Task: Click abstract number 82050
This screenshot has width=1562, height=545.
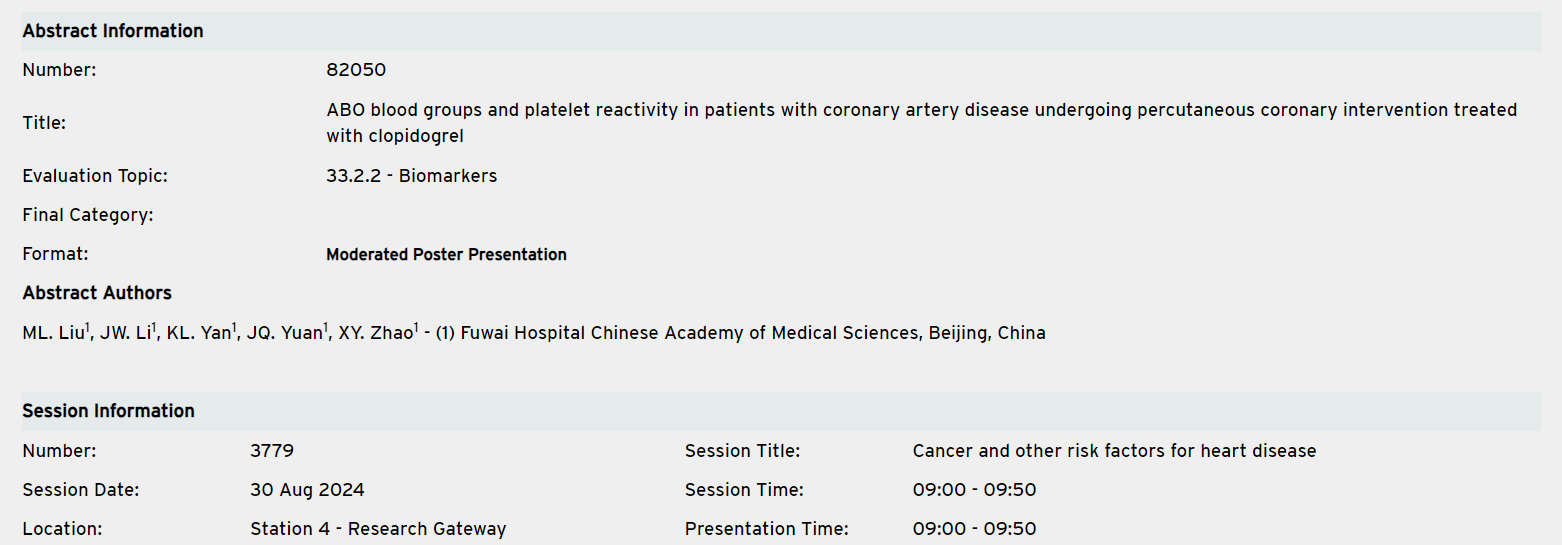Action: [356, 70]
